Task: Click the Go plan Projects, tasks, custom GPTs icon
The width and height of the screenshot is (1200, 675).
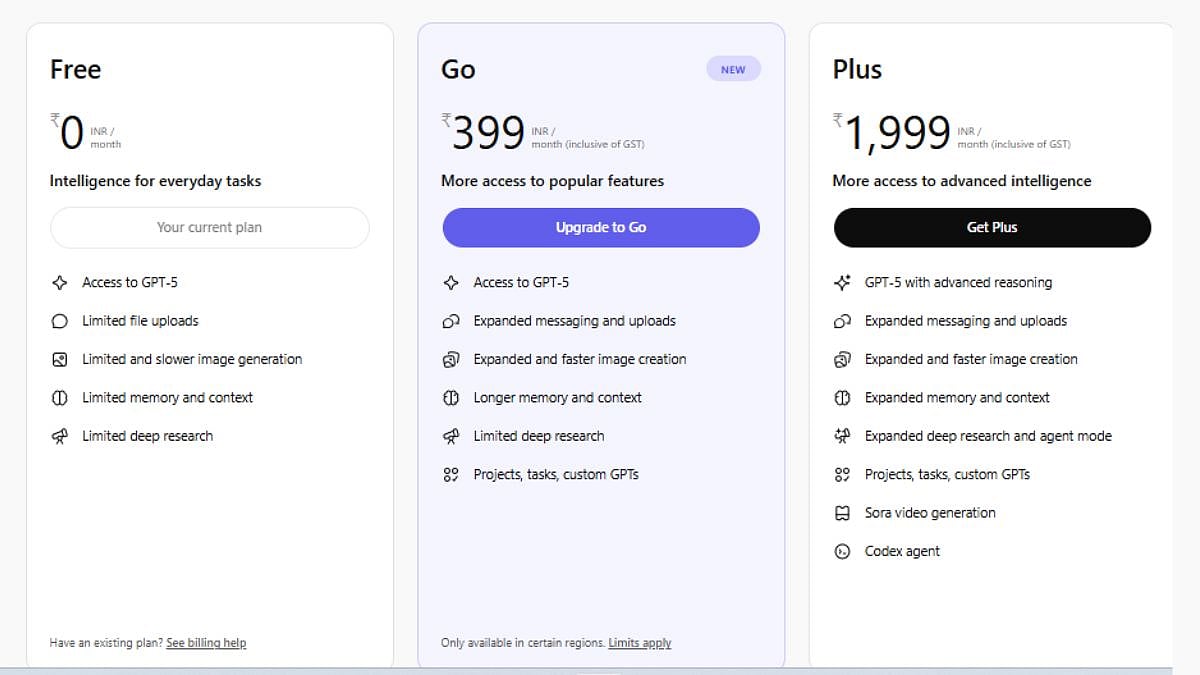Action: [x=451, y=475]
